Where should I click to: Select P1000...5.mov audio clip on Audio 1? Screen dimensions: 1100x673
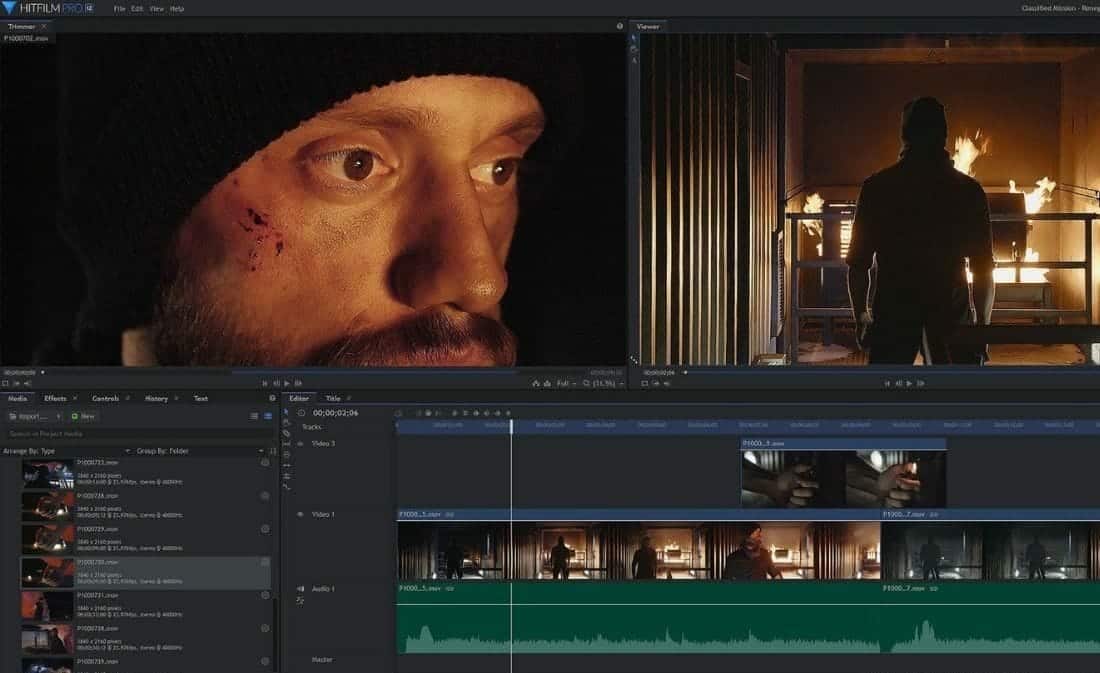coord(639,618)
